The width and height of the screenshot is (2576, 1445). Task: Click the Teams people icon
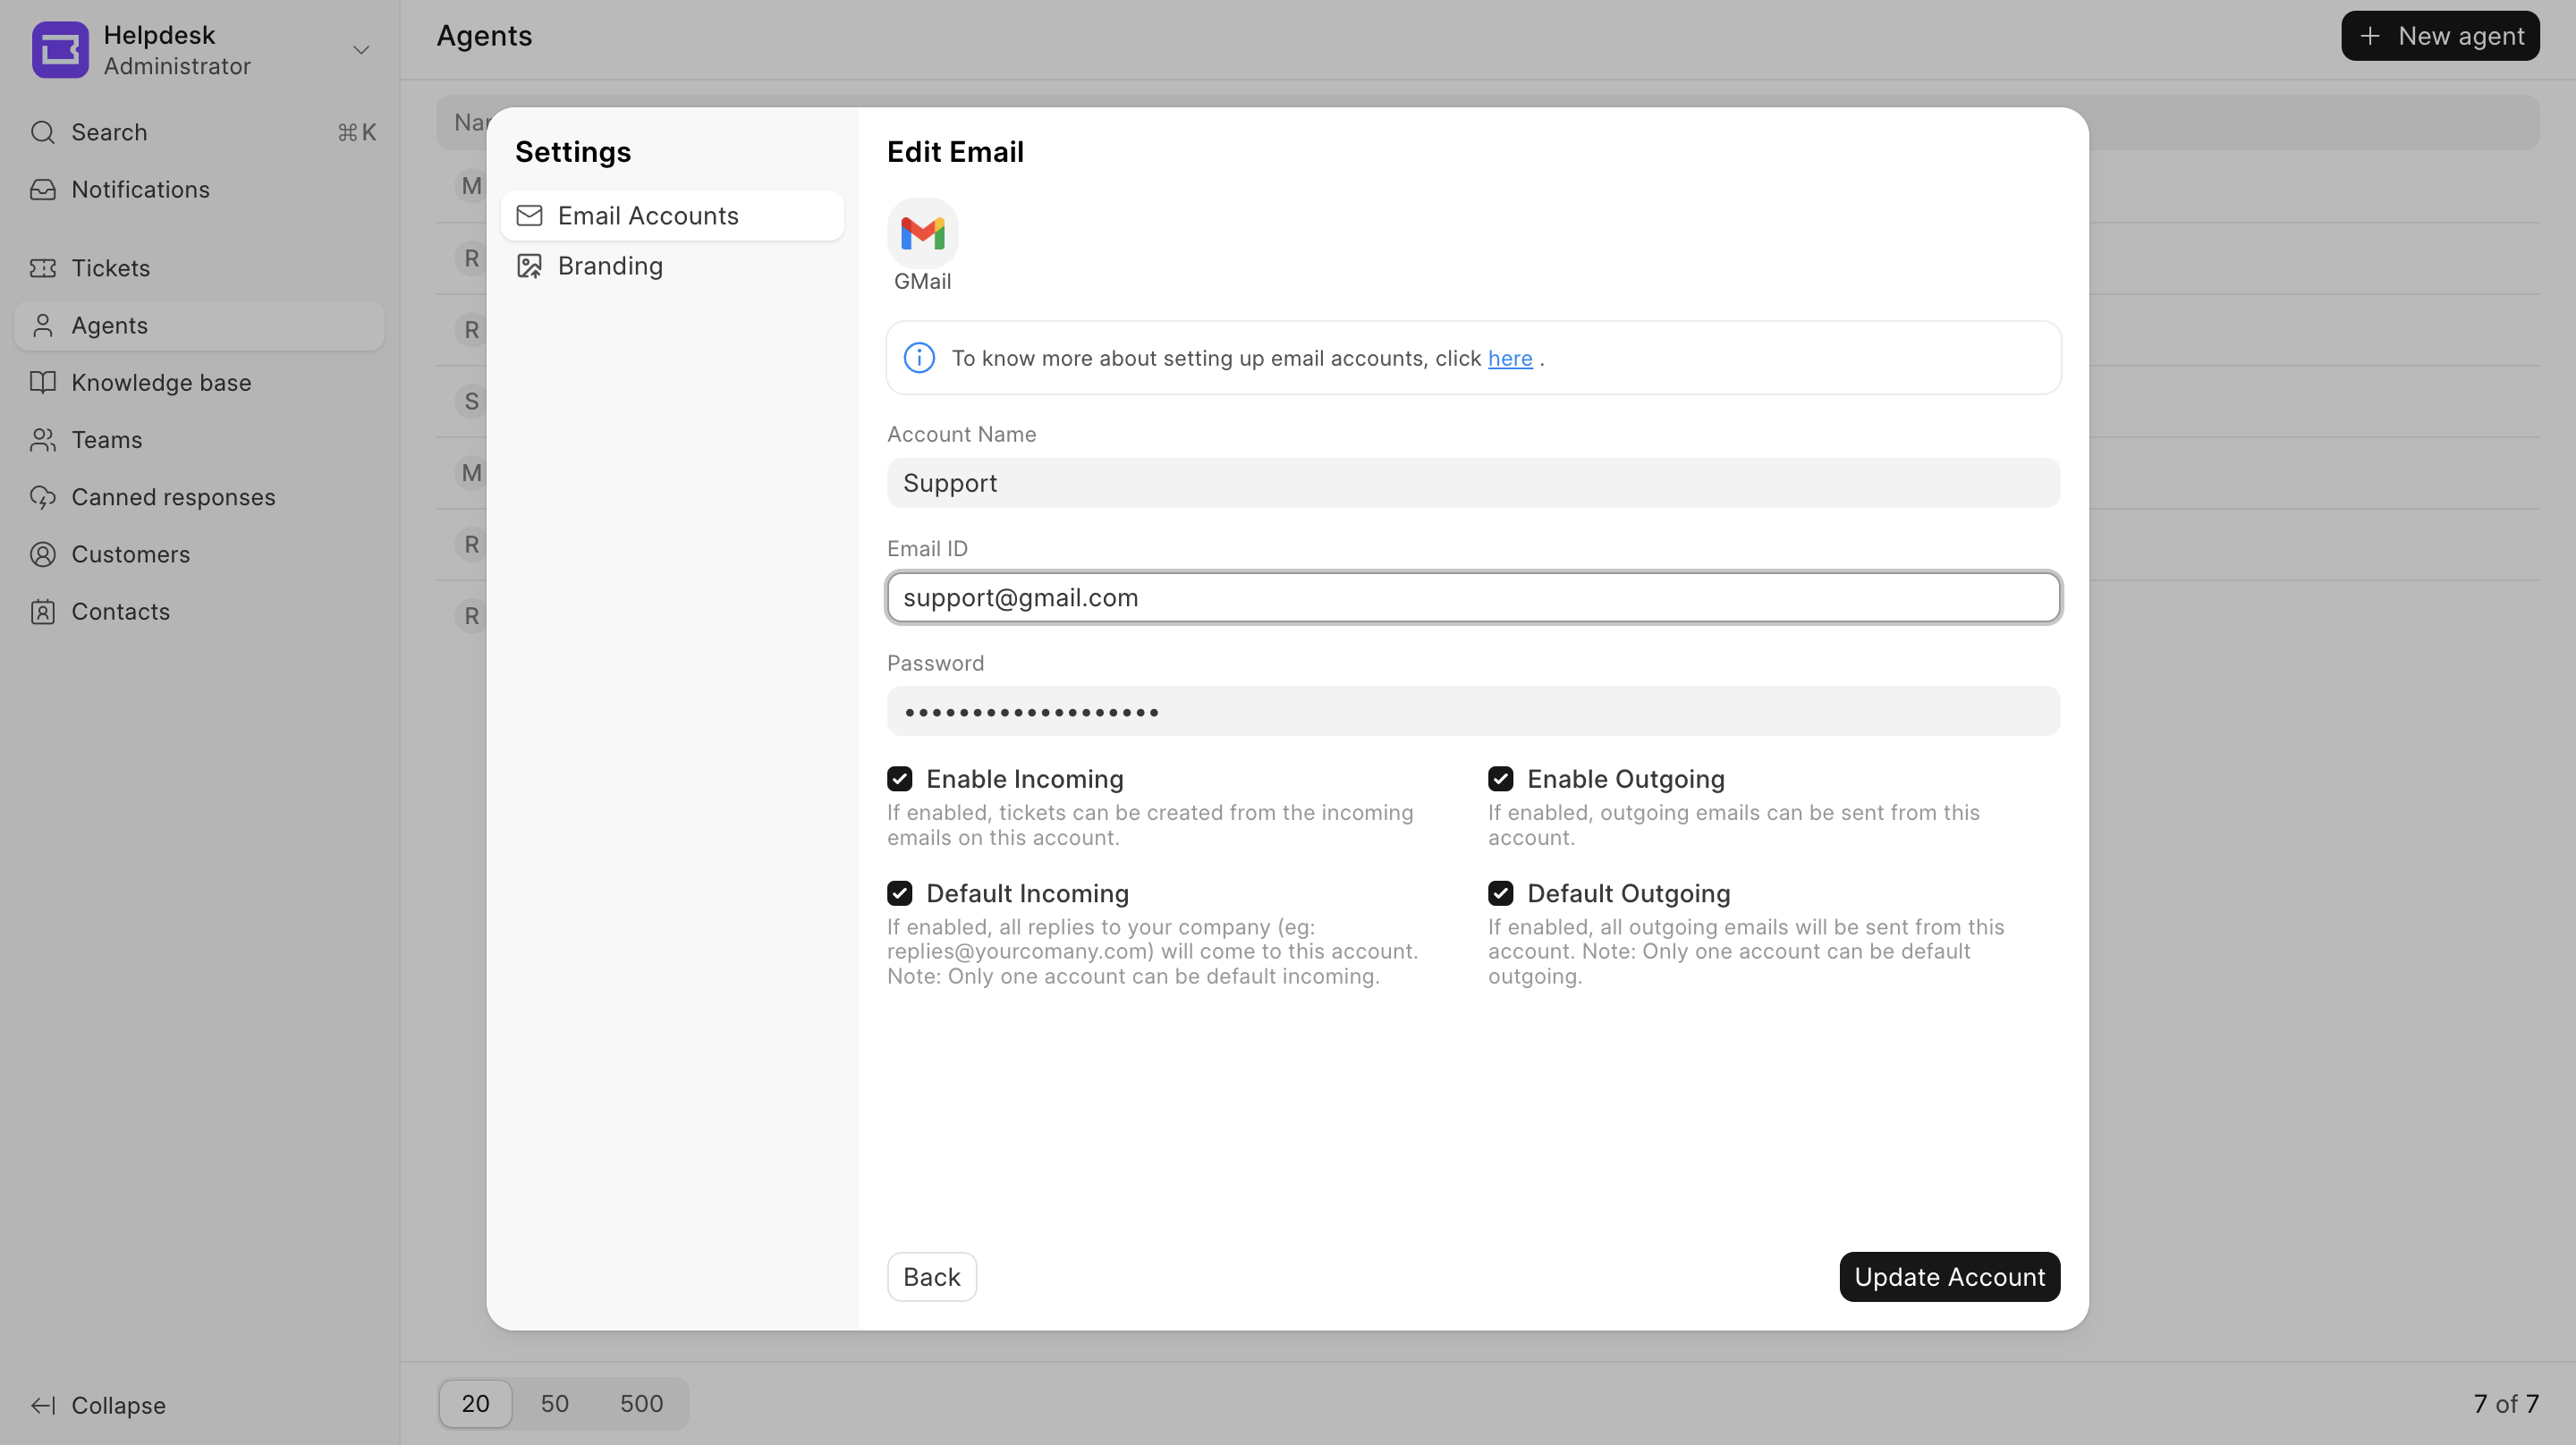tap(42, 440)
